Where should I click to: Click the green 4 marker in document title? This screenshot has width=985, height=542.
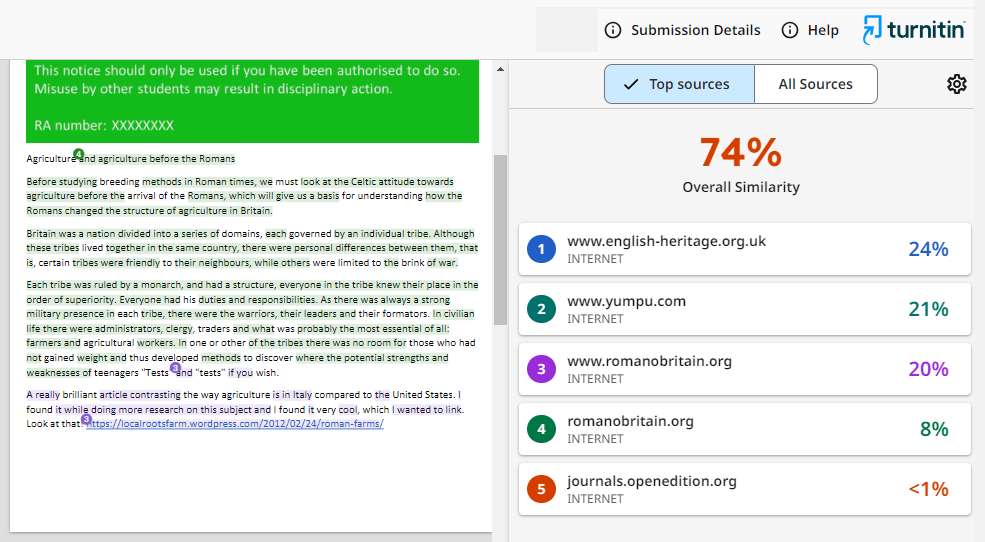(x=79, y=154)
